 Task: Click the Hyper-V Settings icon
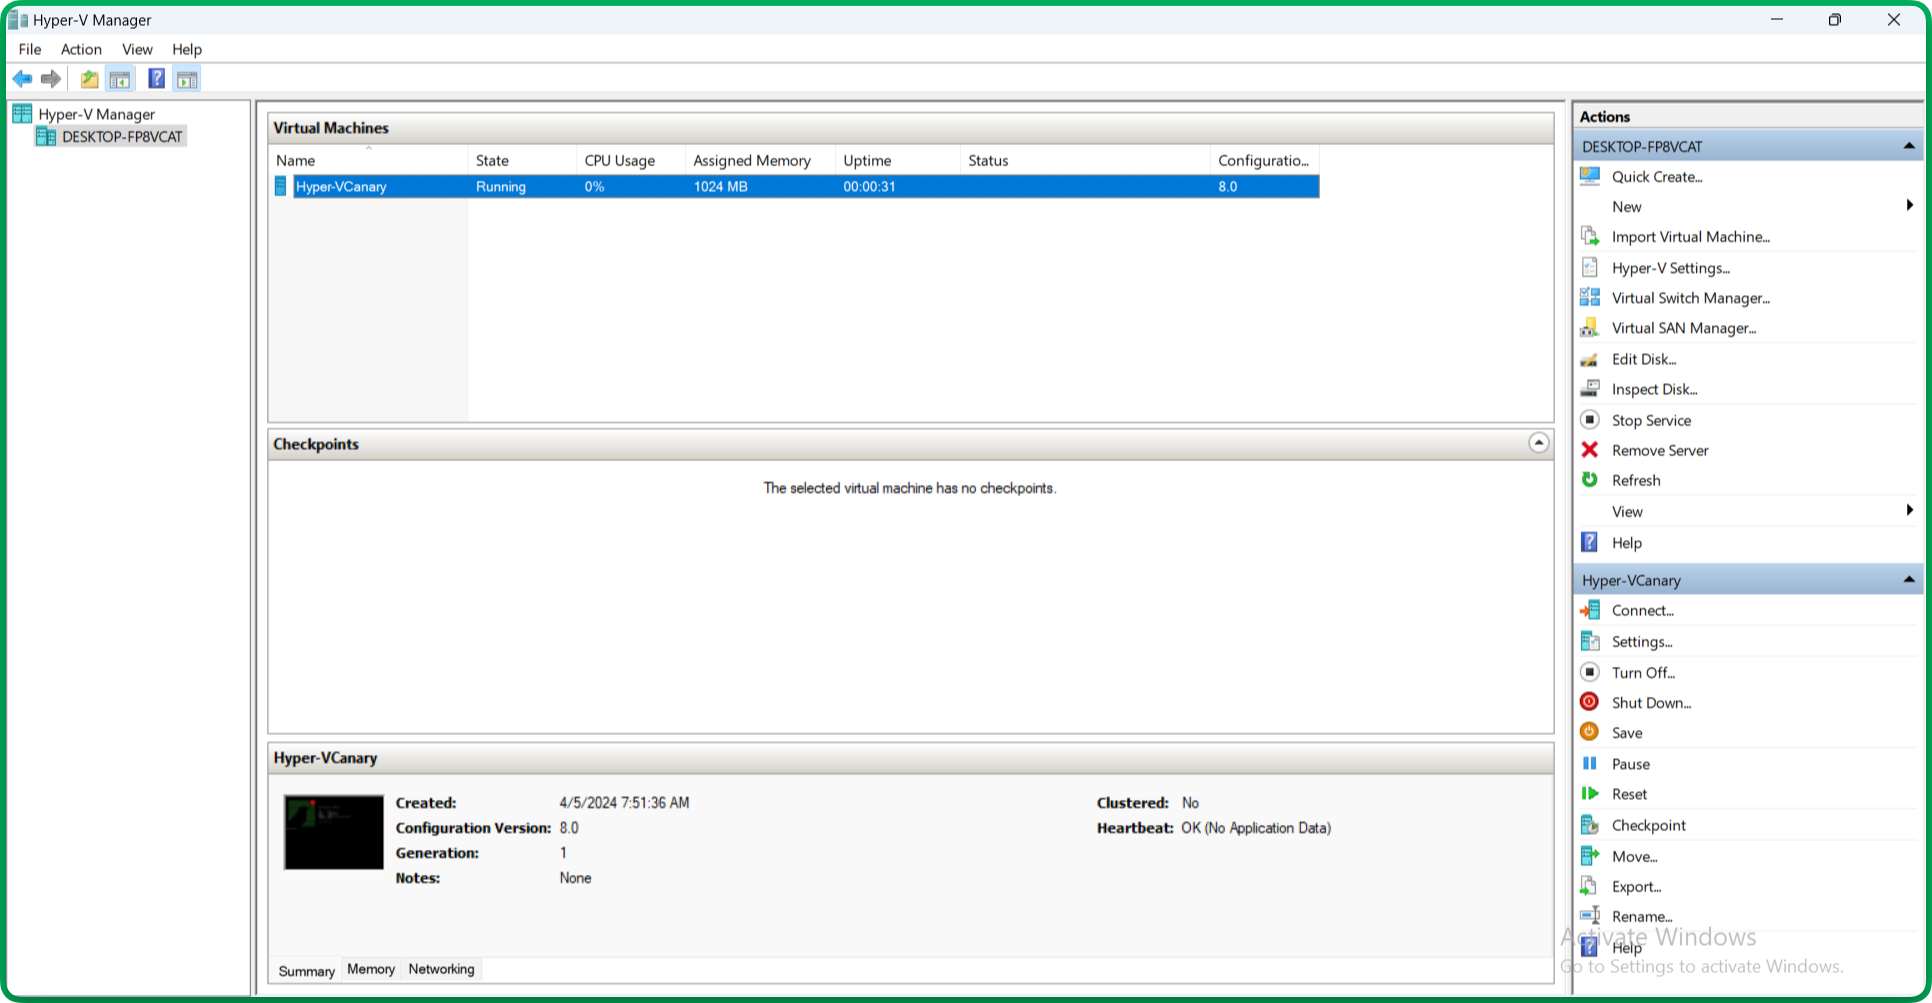pyautogui.click(x=1590, y=267)
